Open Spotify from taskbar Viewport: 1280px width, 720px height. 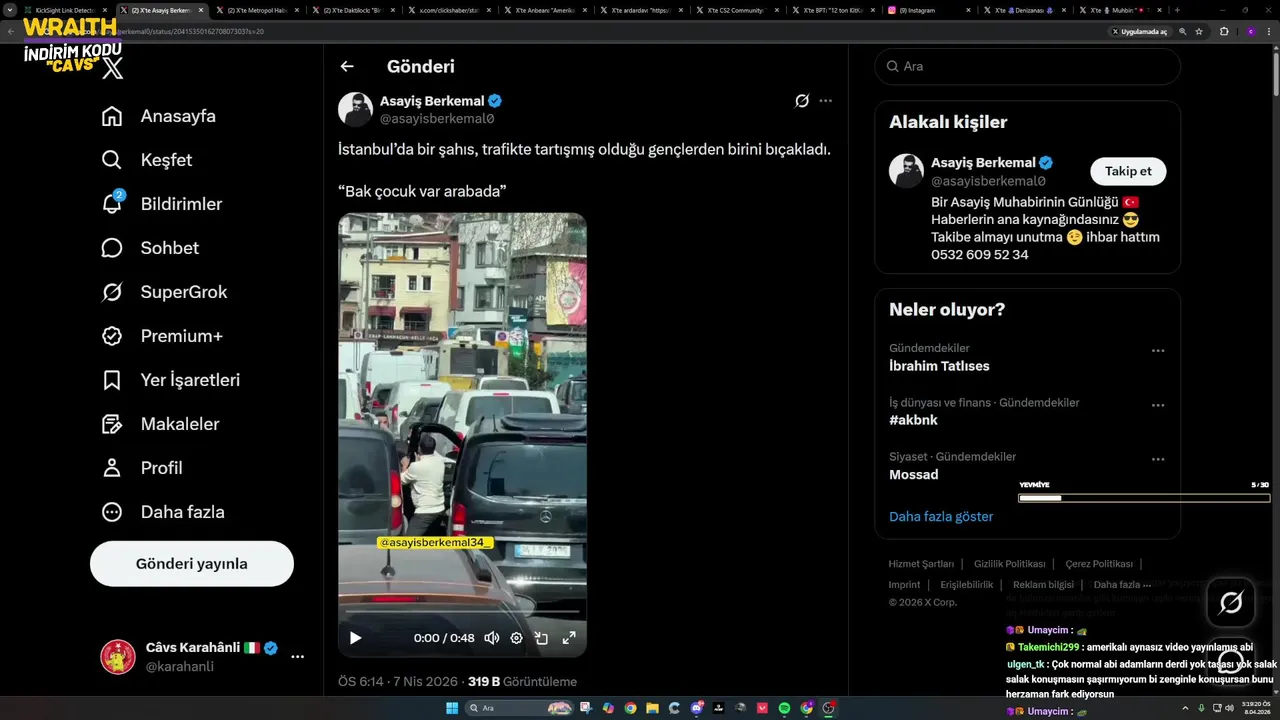[x=784, y=708]
